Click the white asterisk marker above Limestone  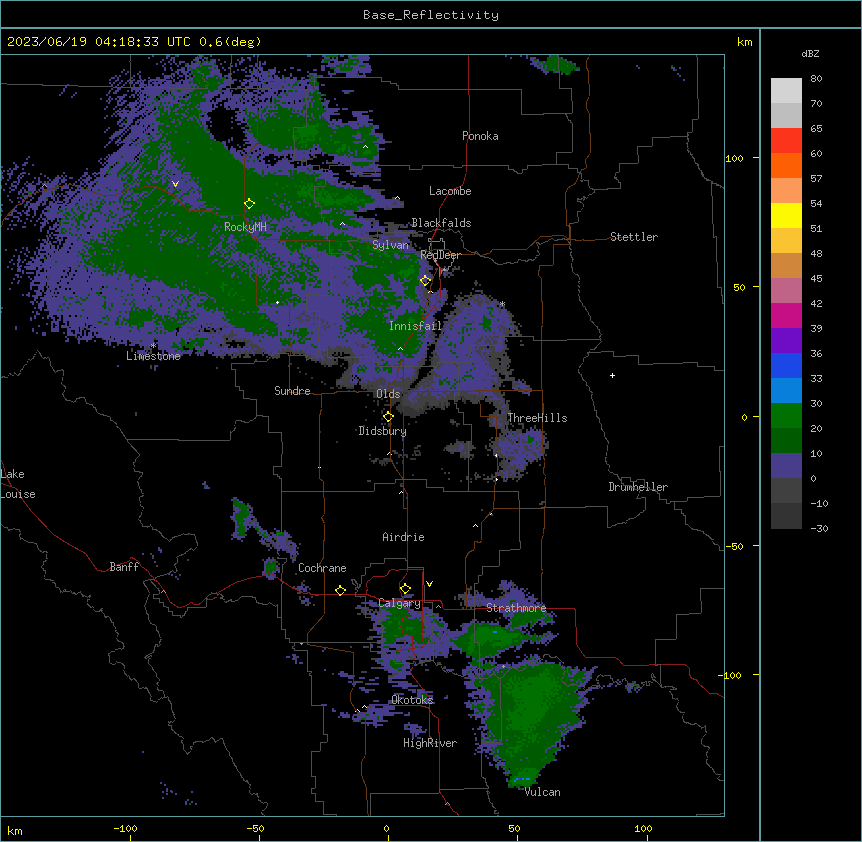click(153, 346)
